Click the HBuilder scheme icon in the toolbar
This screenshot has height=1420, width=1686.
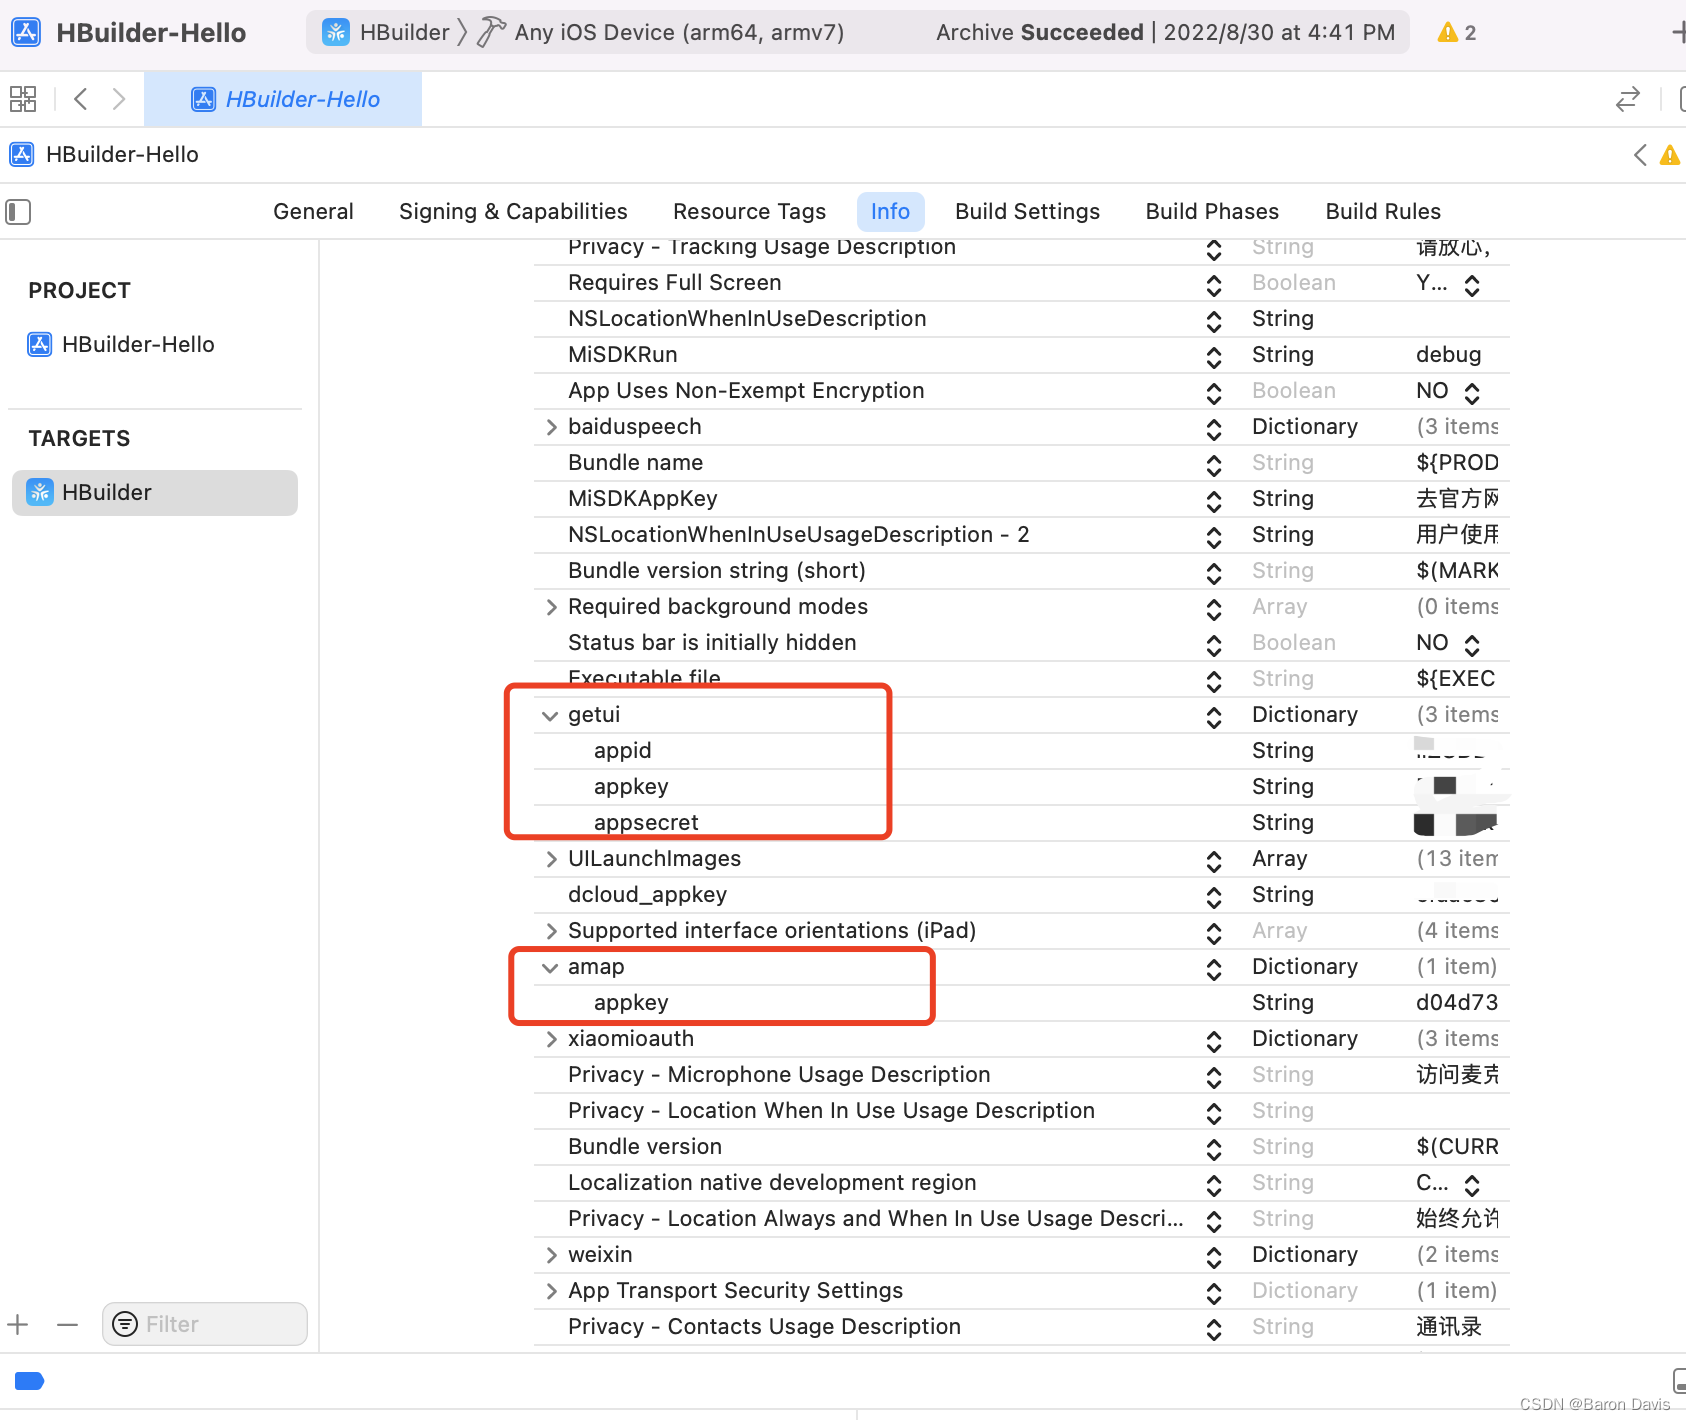point(336,33)
